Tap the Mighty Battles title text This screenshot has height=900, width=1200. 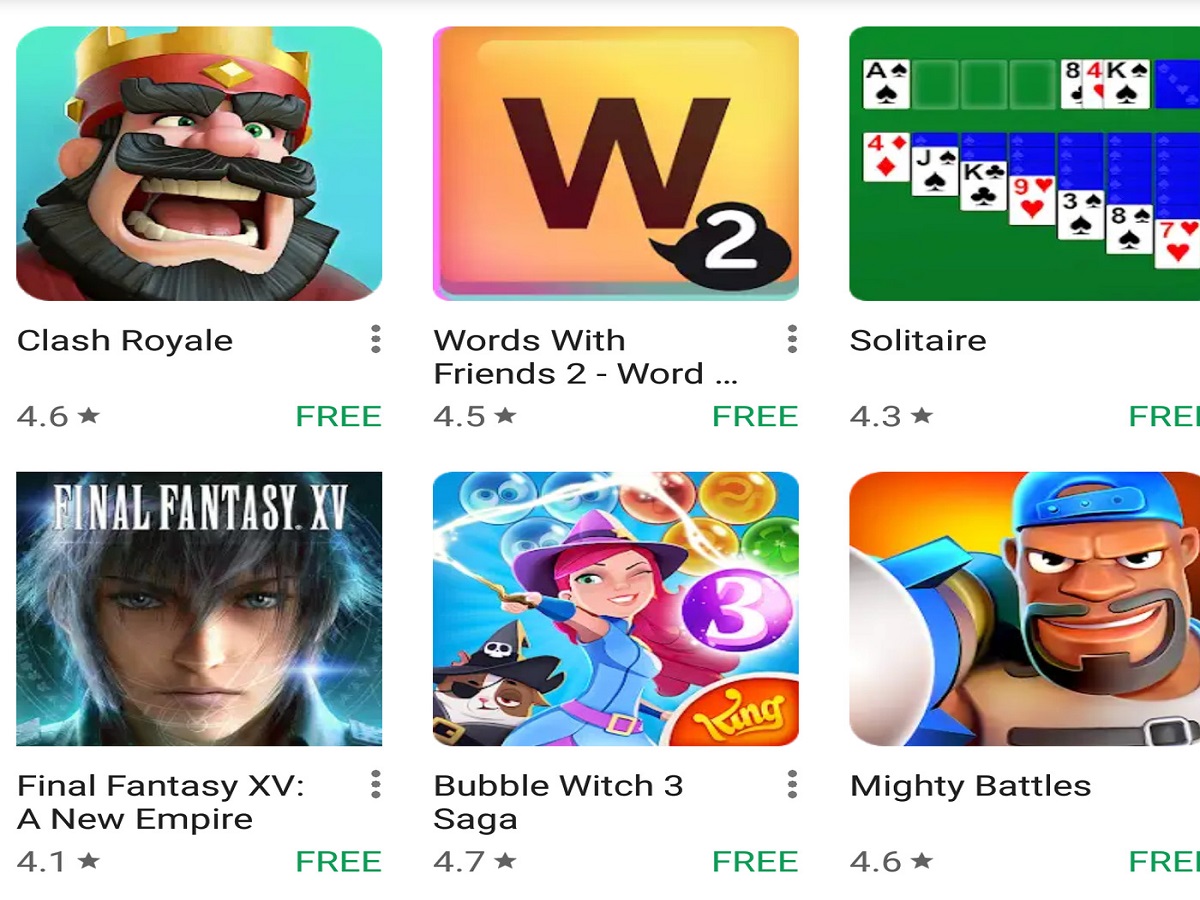coord(970,787)
